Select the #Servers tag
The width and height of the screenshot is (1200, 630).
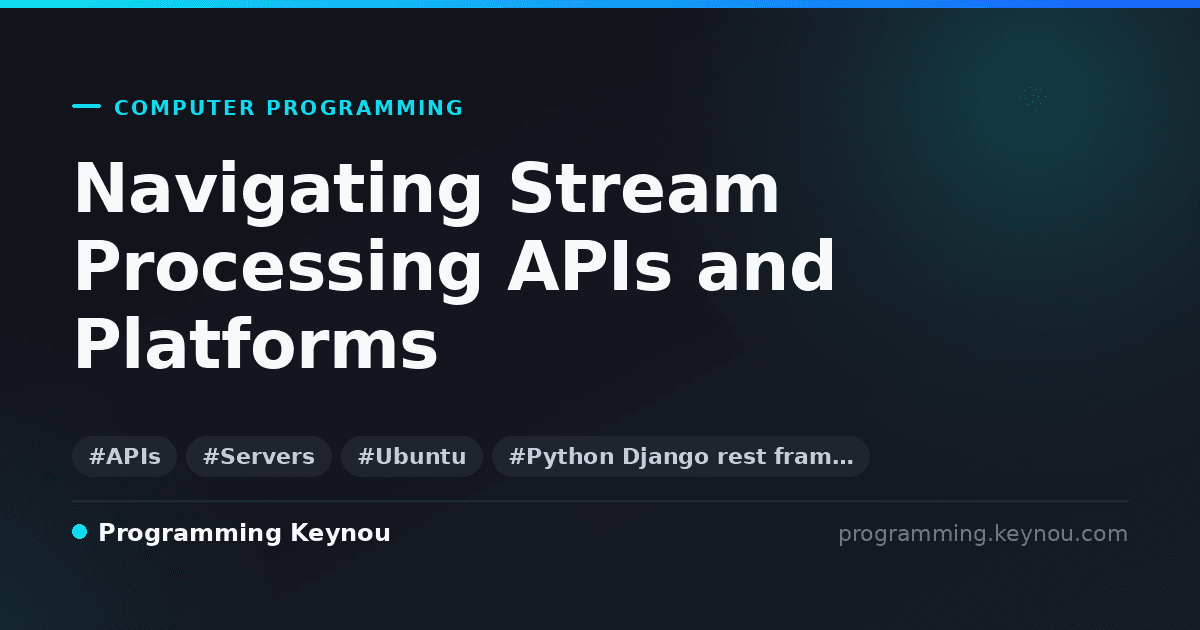coord(258,457)
